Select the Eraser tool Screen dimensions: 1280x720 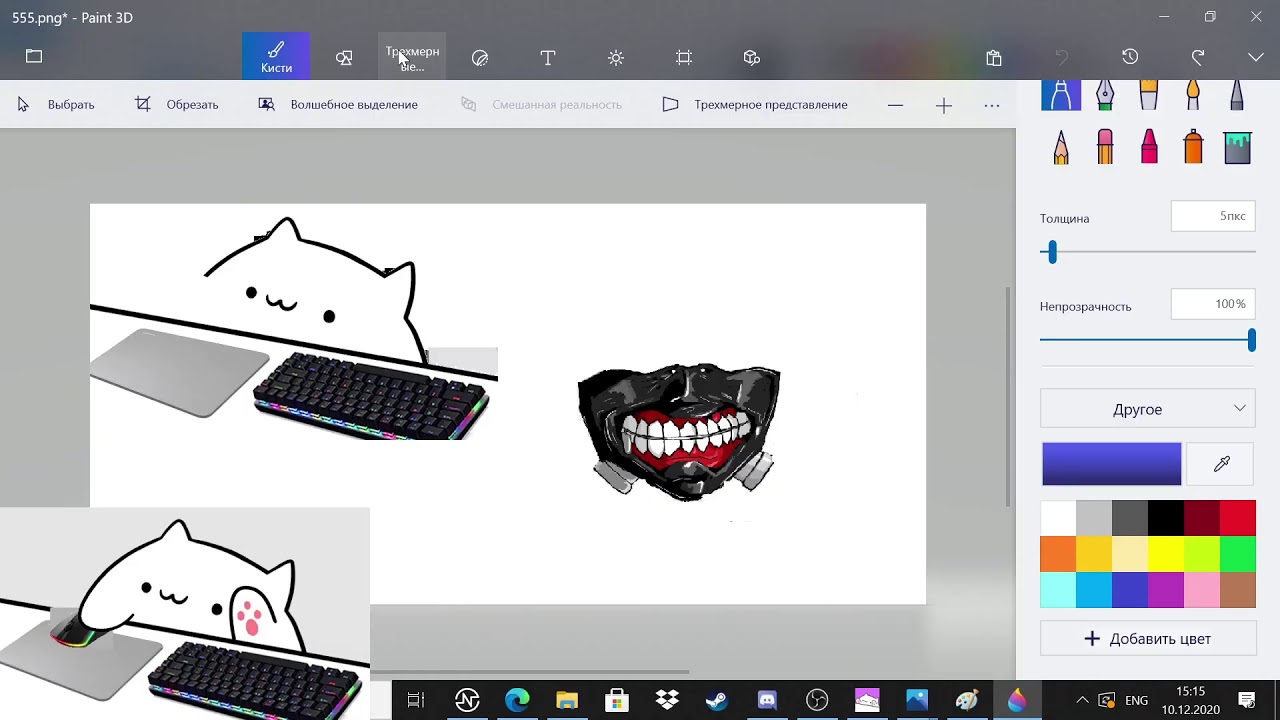[x=1105, y=147]
